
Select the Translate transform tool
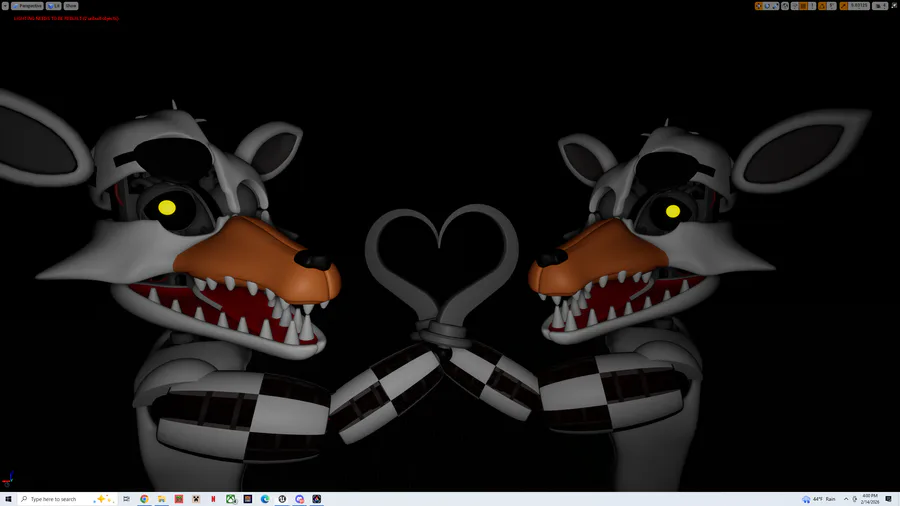point(759,6)
